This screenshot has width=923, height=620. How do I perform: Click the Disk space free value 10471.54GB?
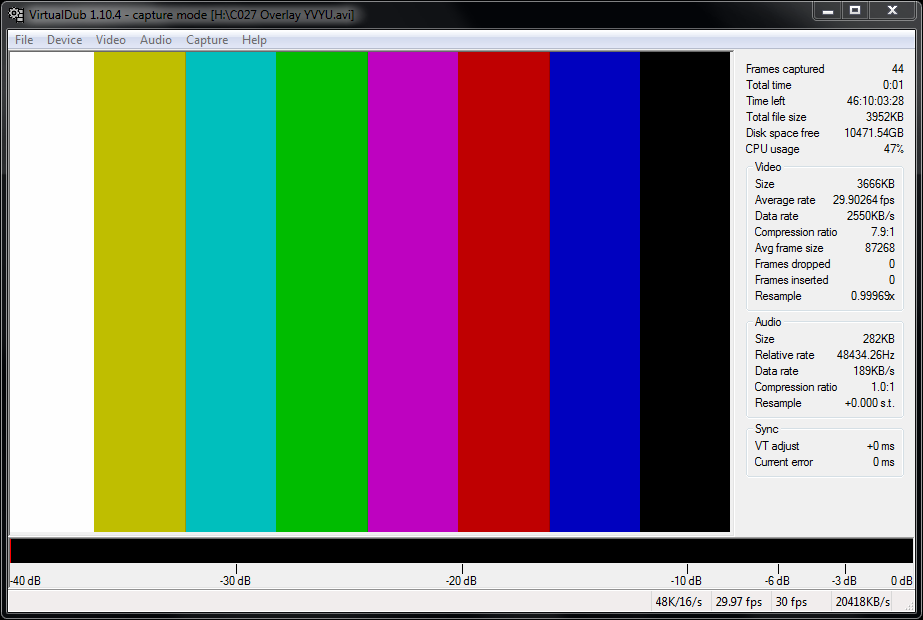coord(874,132)
